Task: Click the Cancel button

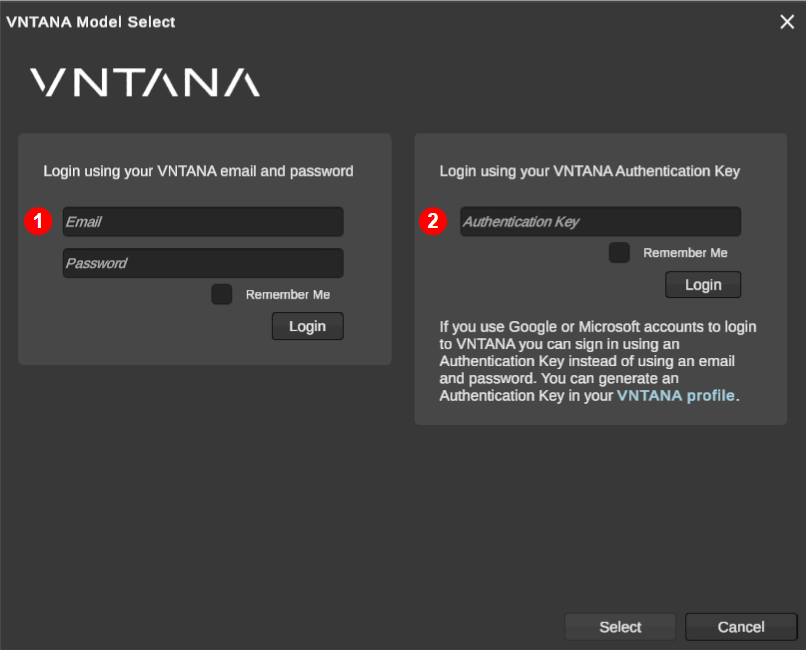Action: coord(740,627)
